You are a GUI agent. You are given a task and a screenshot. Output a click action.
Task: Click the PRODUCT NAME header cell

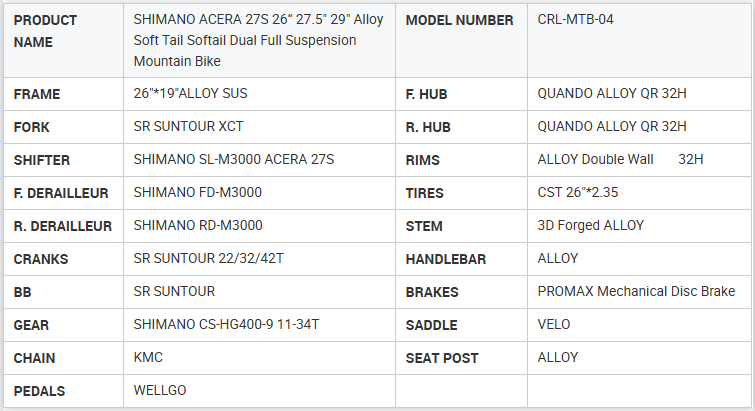46,31
